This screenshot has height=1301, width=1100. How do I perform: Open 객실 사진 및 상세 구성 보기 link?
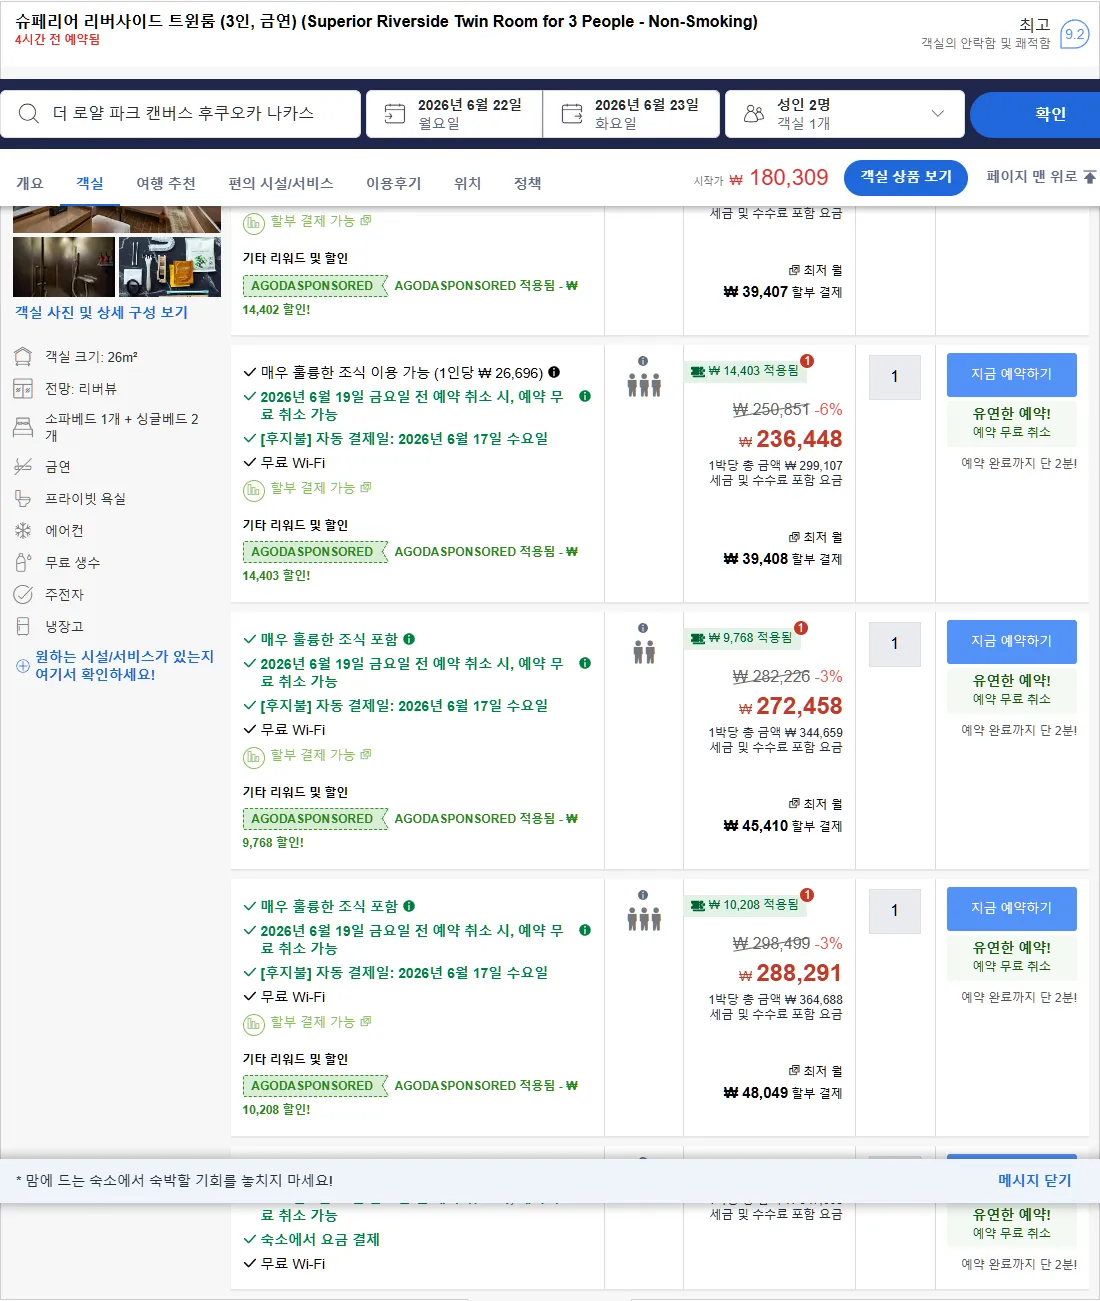tap(101, 312)
